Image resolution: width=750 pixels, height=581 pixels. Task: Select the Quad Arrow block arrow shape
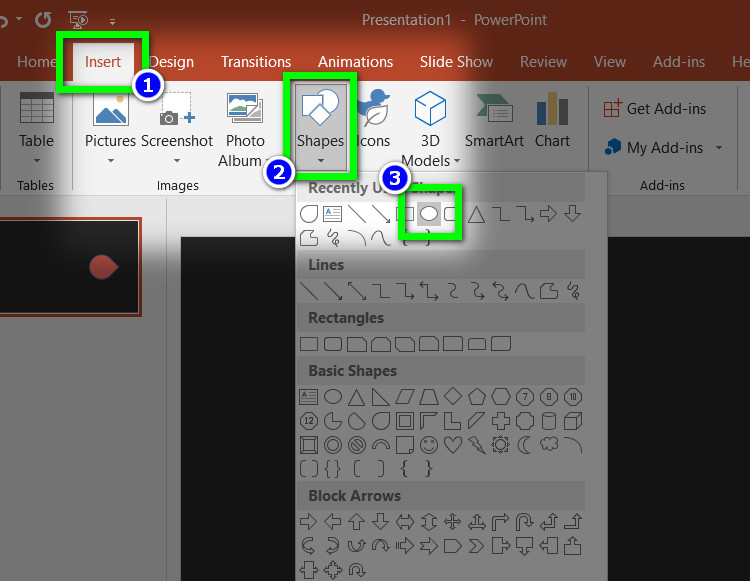coord(452,521)
